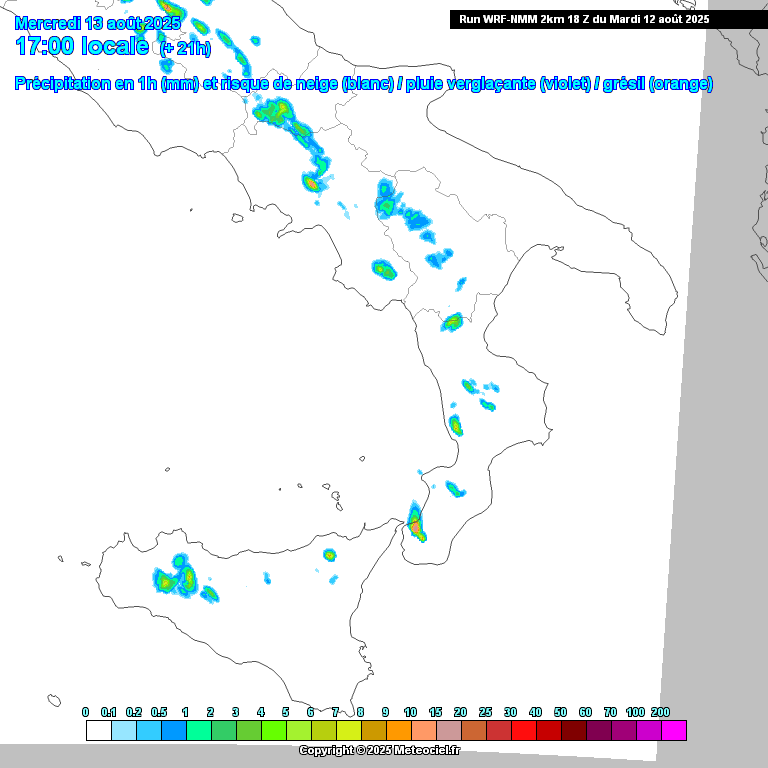This screenshot has width=768, height=768.
Task: Click the yellow 7 mm legend swatch
Action: point(348,731)
